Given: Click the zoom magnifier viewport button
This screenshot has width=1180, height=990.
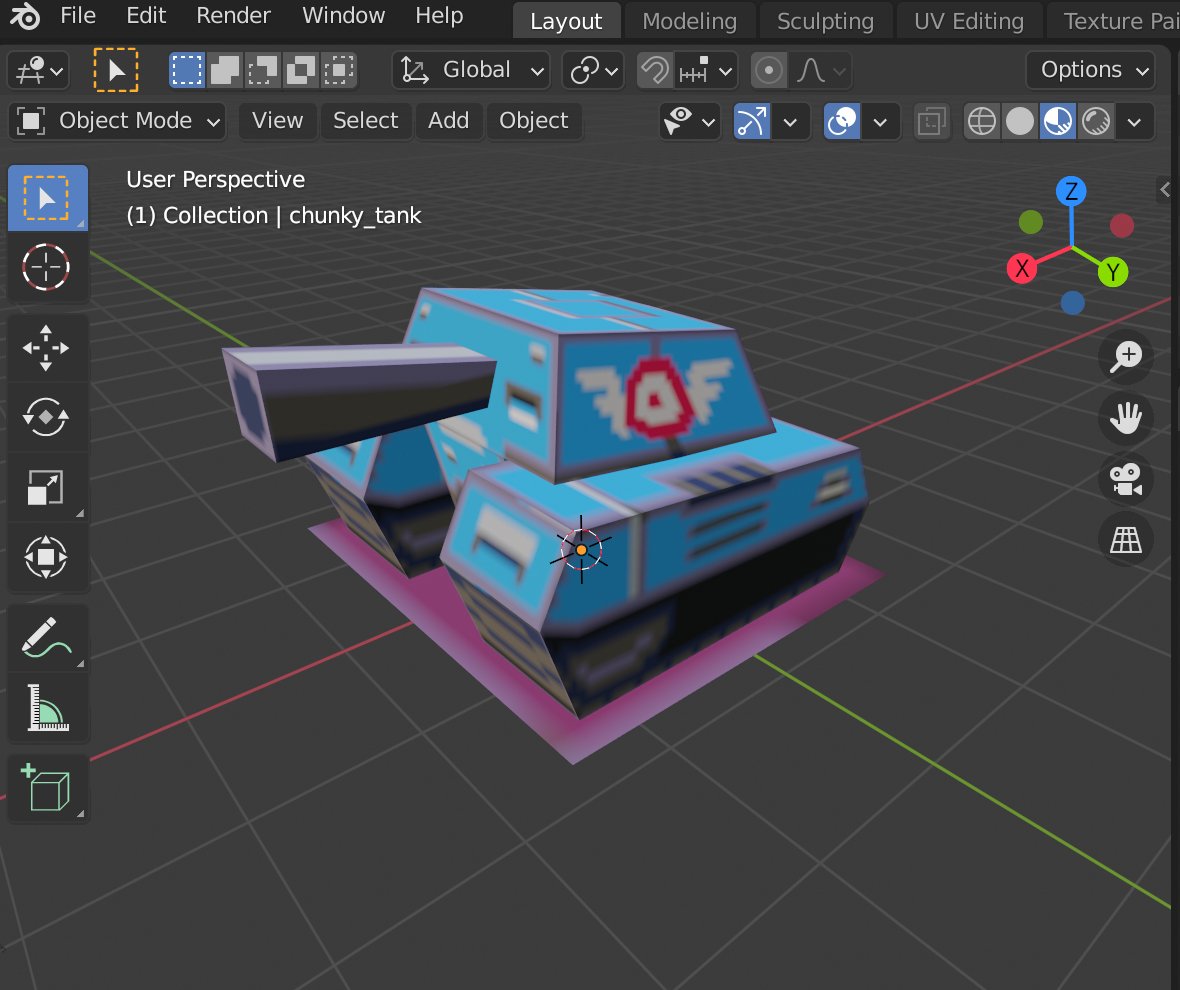Looking at the screenshot, I should pos(1126,356).
